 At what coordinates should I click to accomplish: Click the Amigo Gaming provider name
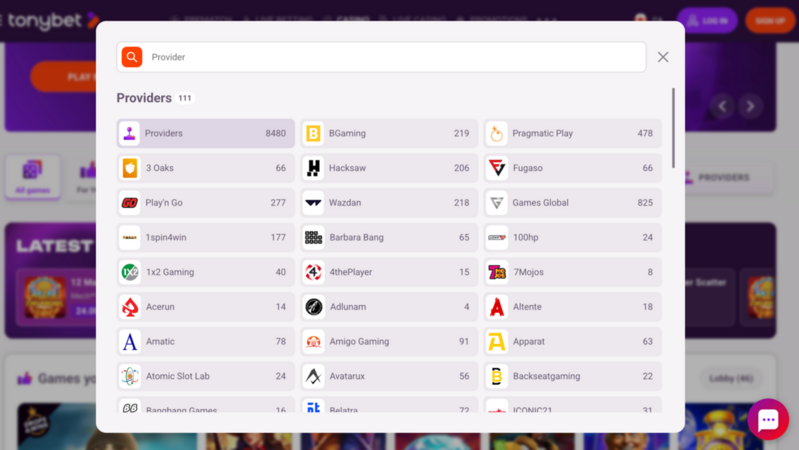[x=359, y=341]
